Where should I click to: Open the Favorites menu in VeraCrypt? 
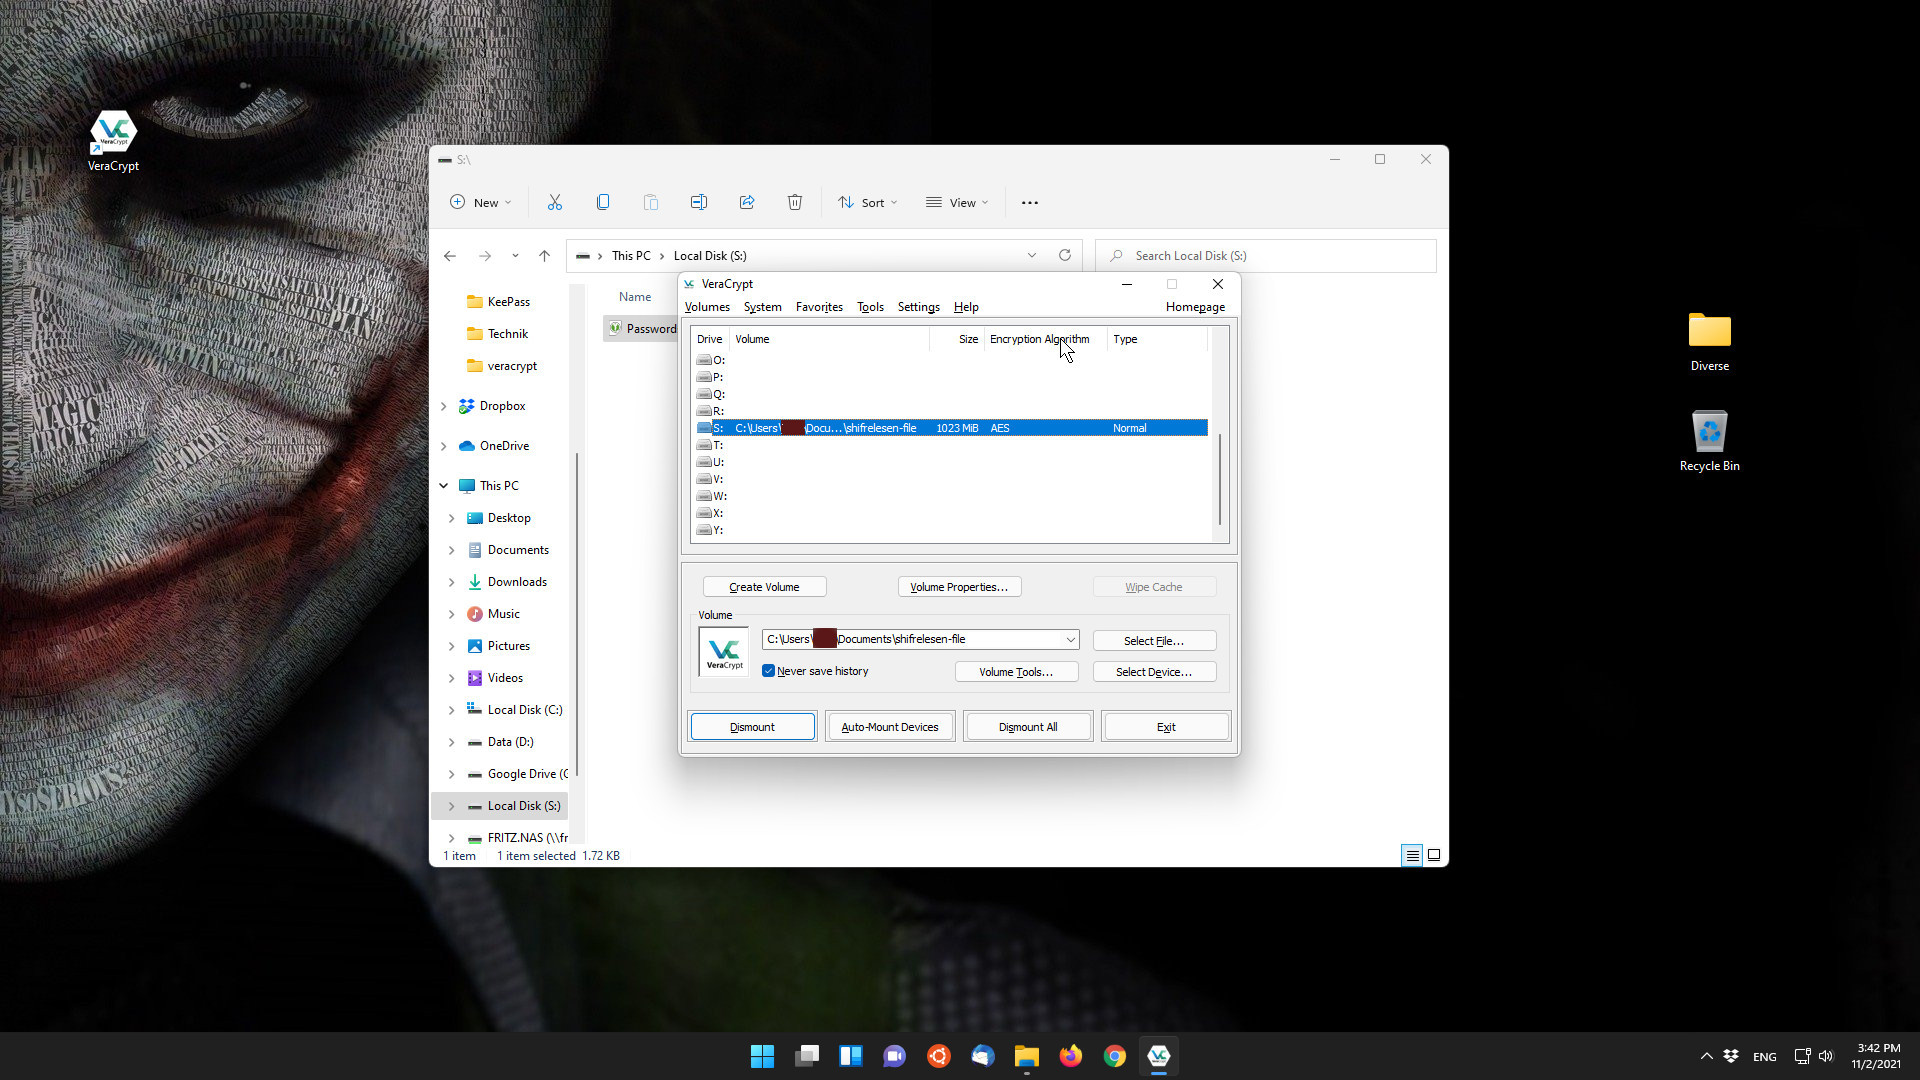[819, 307]
